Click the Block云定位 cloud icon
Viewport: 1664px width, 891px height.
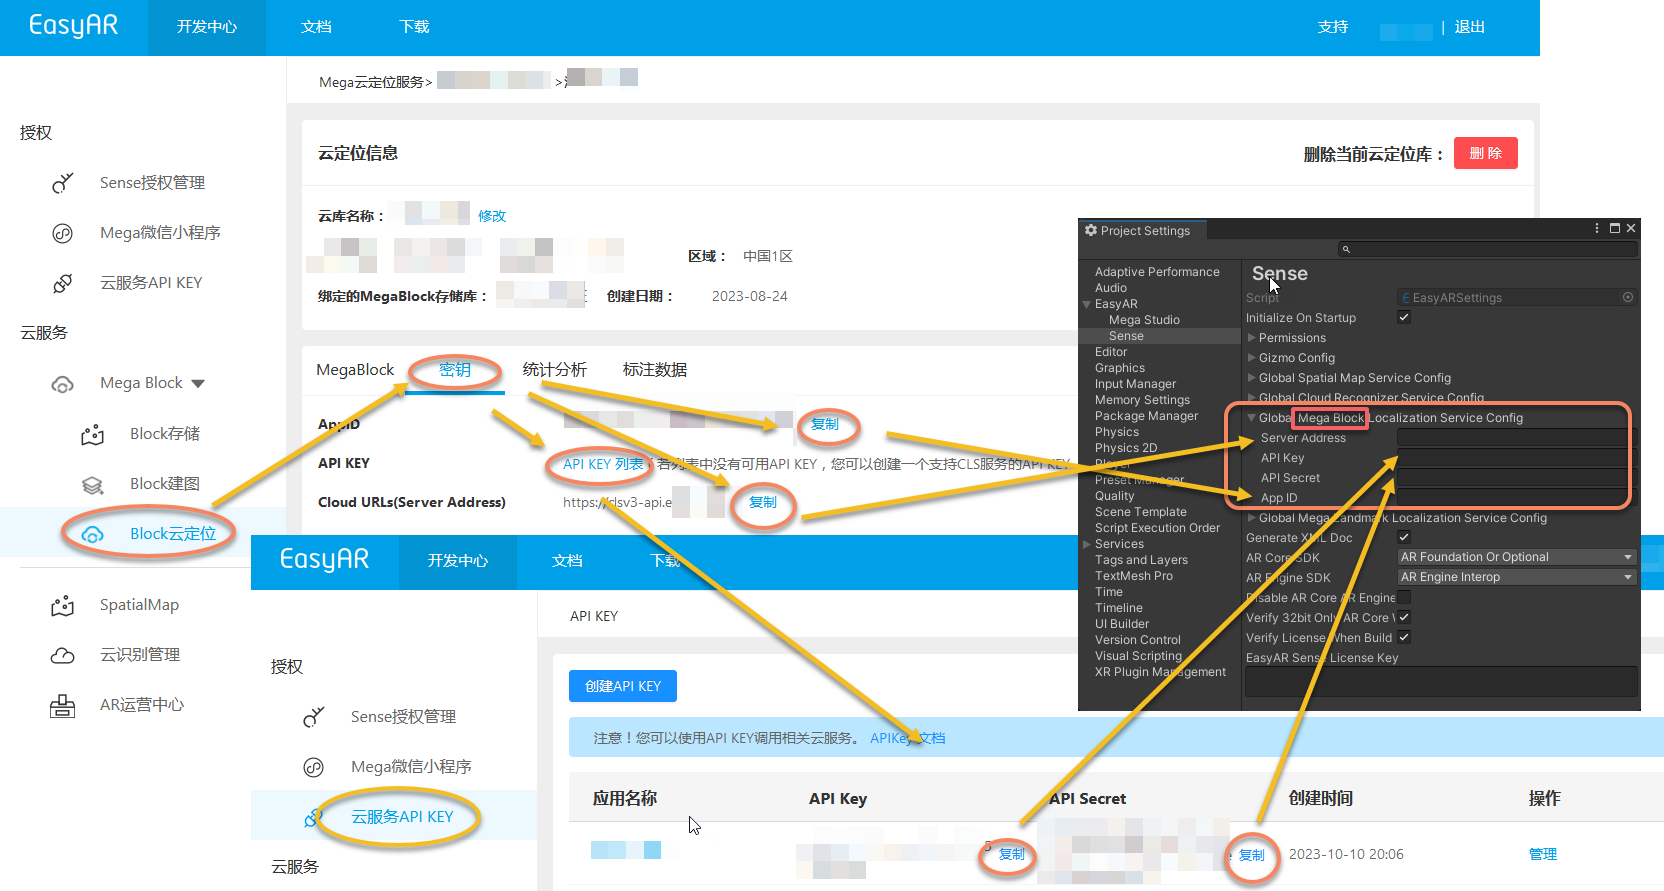click(x=93, y=534)
